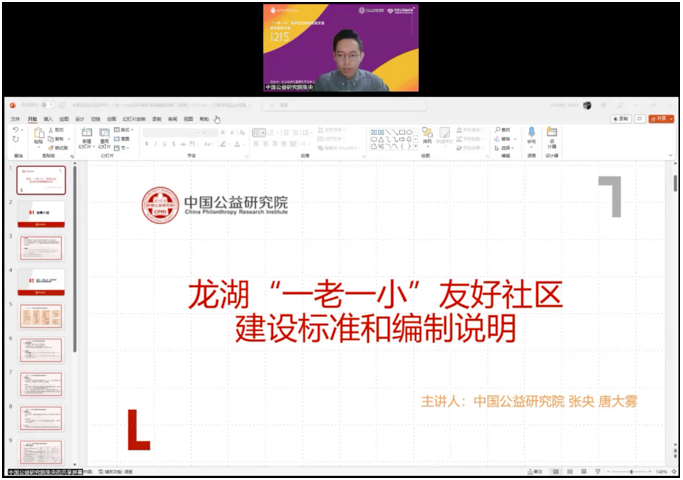Click the user account avatar icon
The width and height of the screenshot is (683, 480).
(x=587, y=105)
